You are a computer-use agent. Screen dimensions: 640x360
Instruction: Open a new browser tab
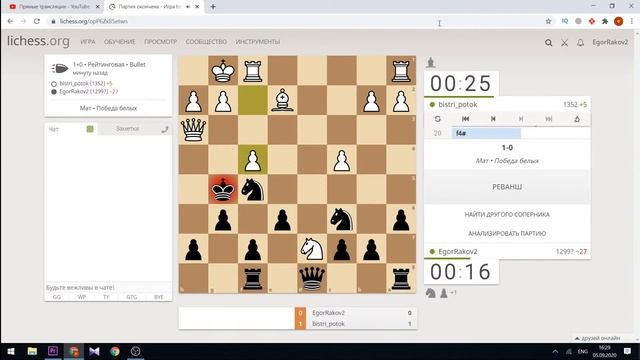point(213,7)
